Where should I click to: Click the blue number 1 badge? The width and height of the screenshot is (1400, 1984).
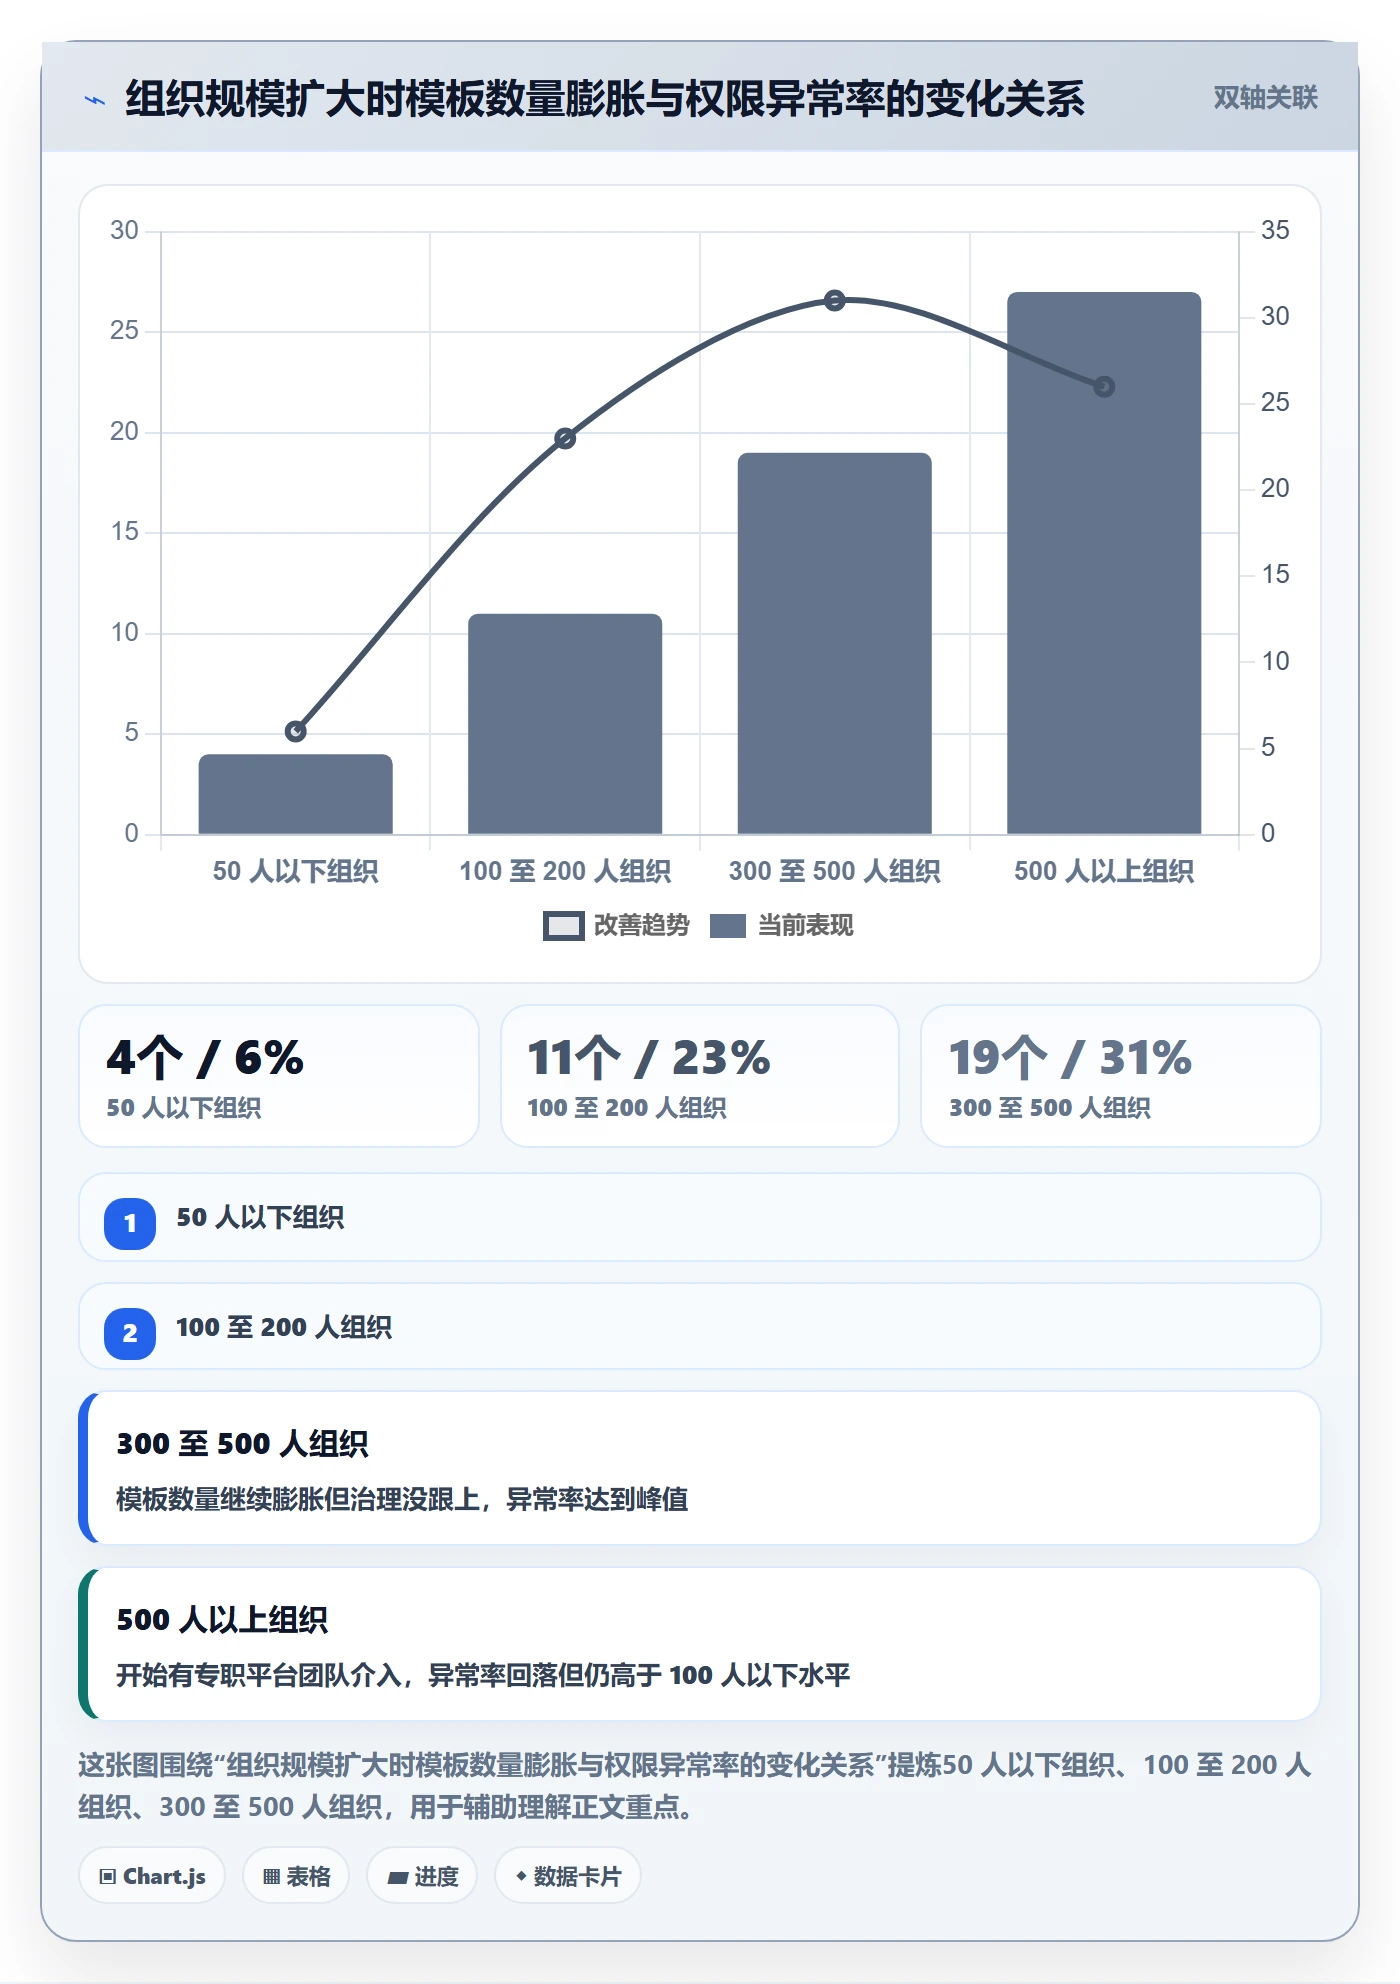pos(130,1223)
